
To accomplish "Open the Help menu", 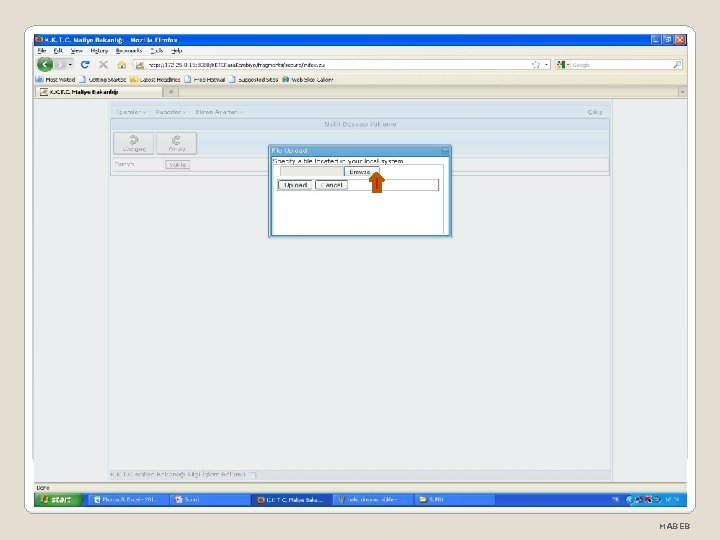I will (177, 51).
